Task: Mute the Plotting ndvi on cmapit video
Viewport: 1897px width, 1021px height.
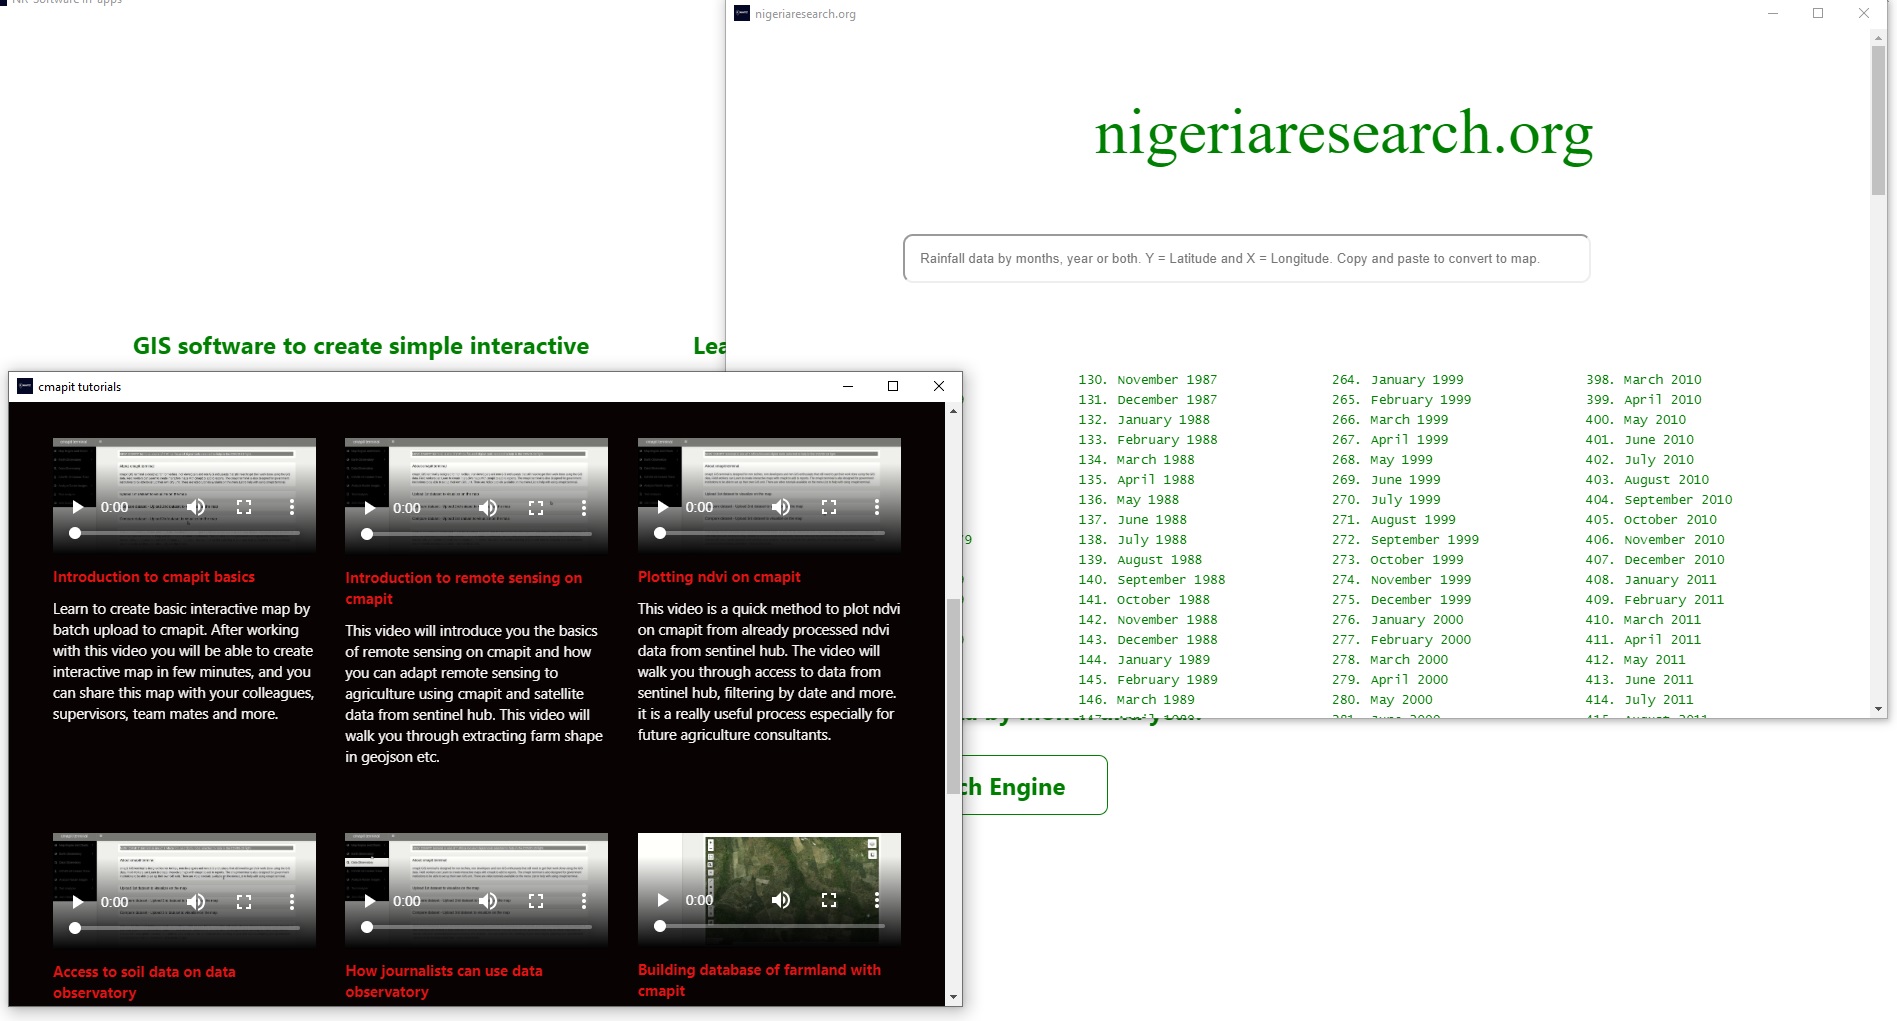Action: [781, 507]
